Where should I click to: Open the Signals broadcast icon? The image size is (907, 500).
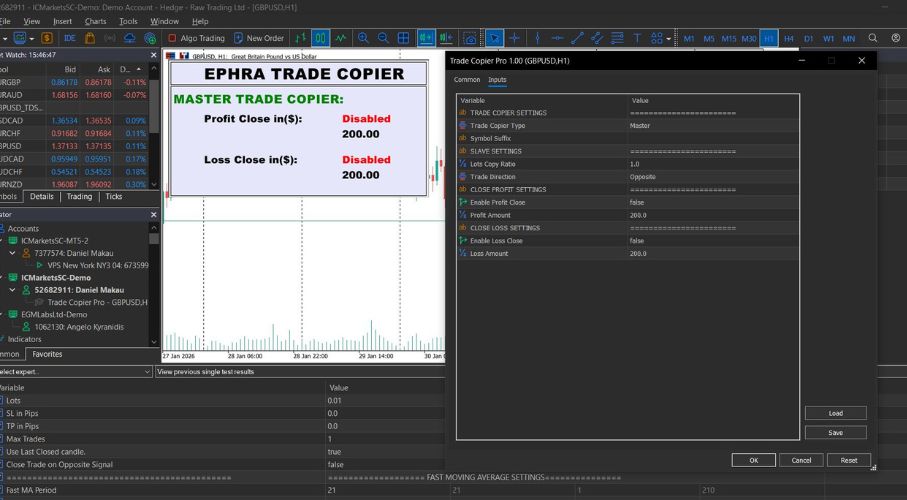pos(109,38)
